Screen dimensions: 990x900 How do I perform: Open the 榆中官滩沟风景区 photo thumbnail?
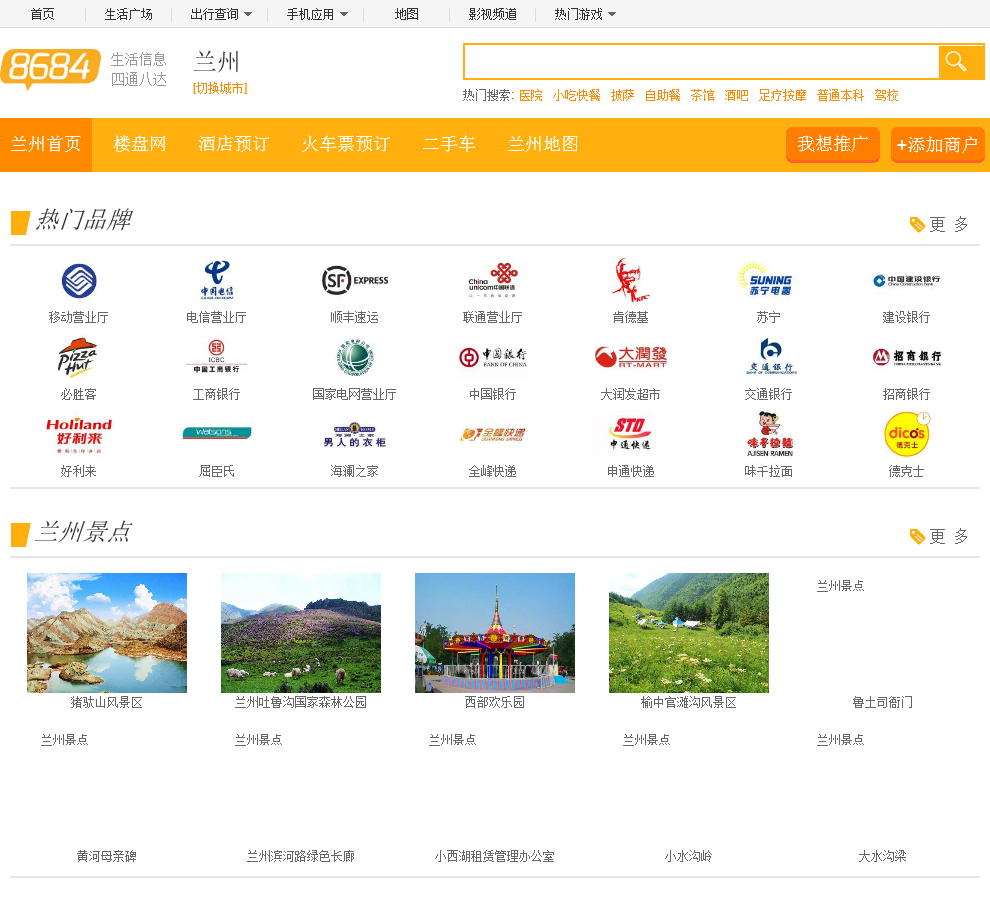(689, 633)
